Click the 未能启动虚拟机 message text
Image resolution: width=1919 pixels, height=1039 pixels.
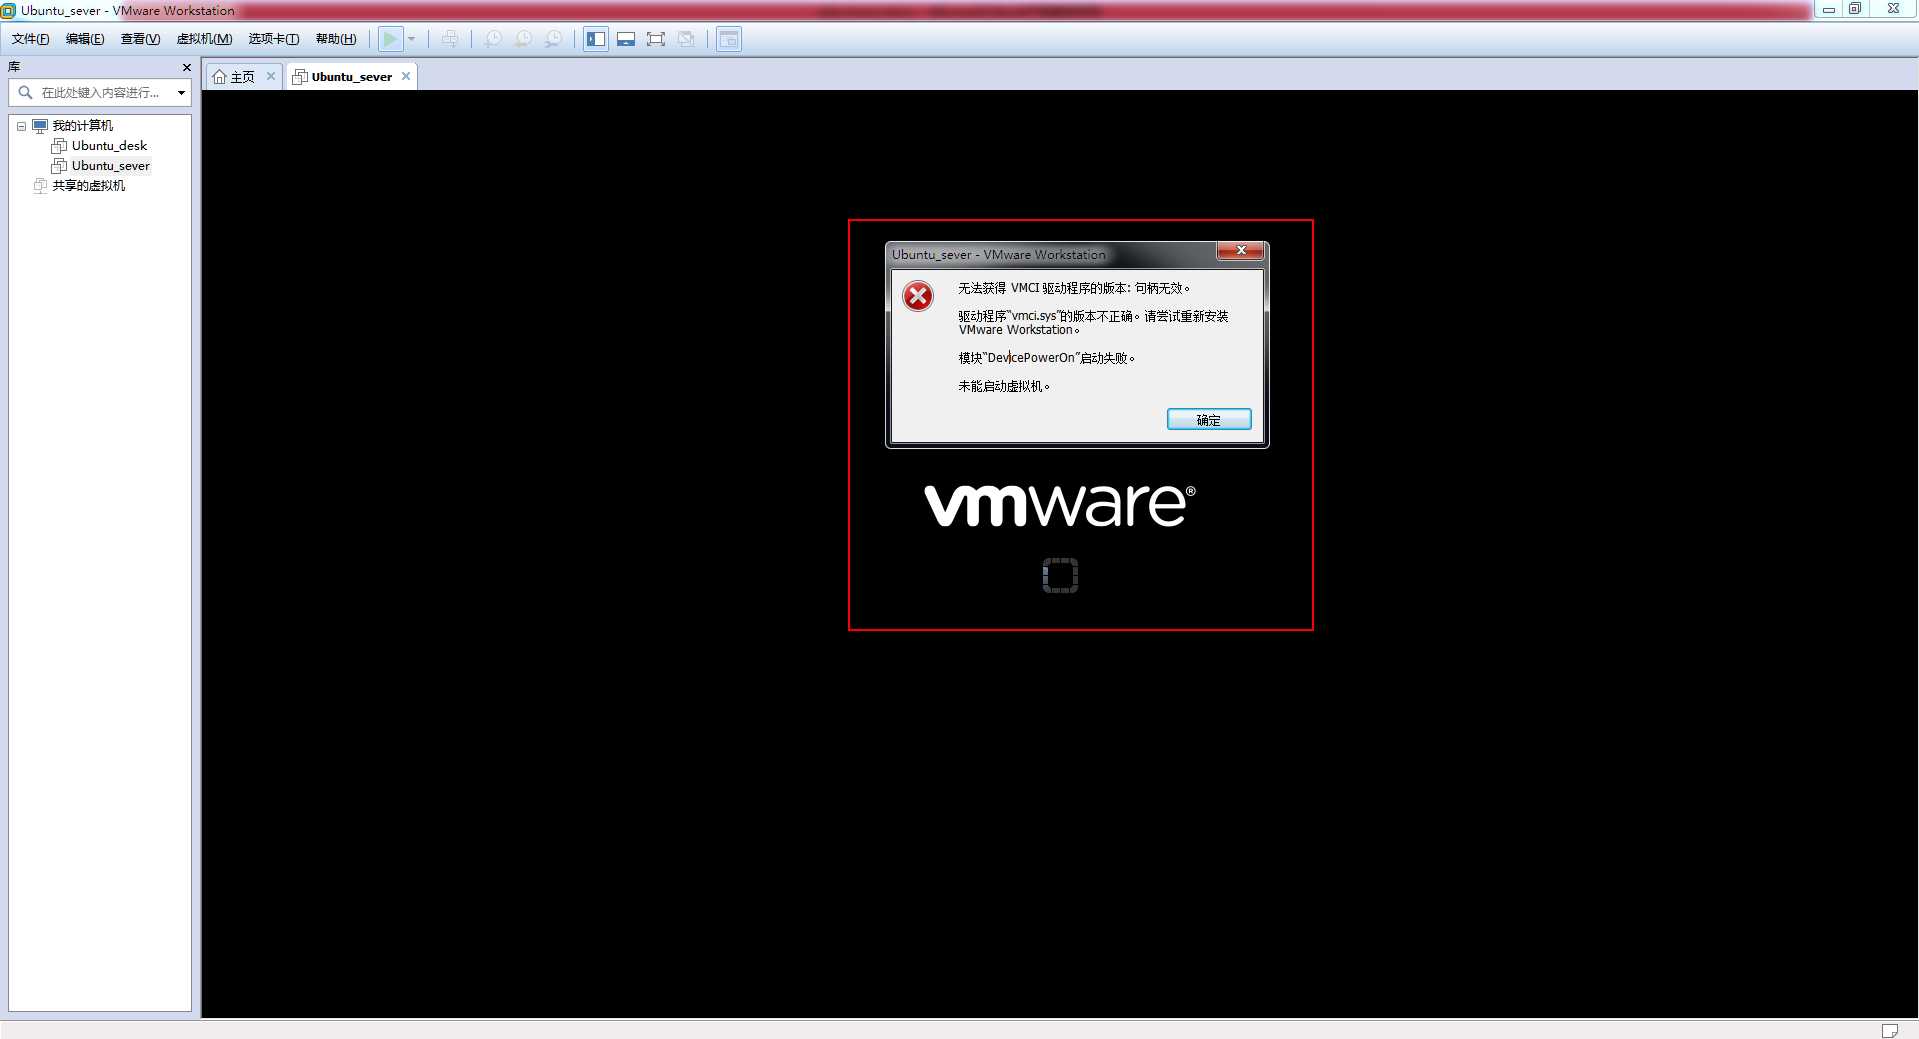[x=1004, y=386]
